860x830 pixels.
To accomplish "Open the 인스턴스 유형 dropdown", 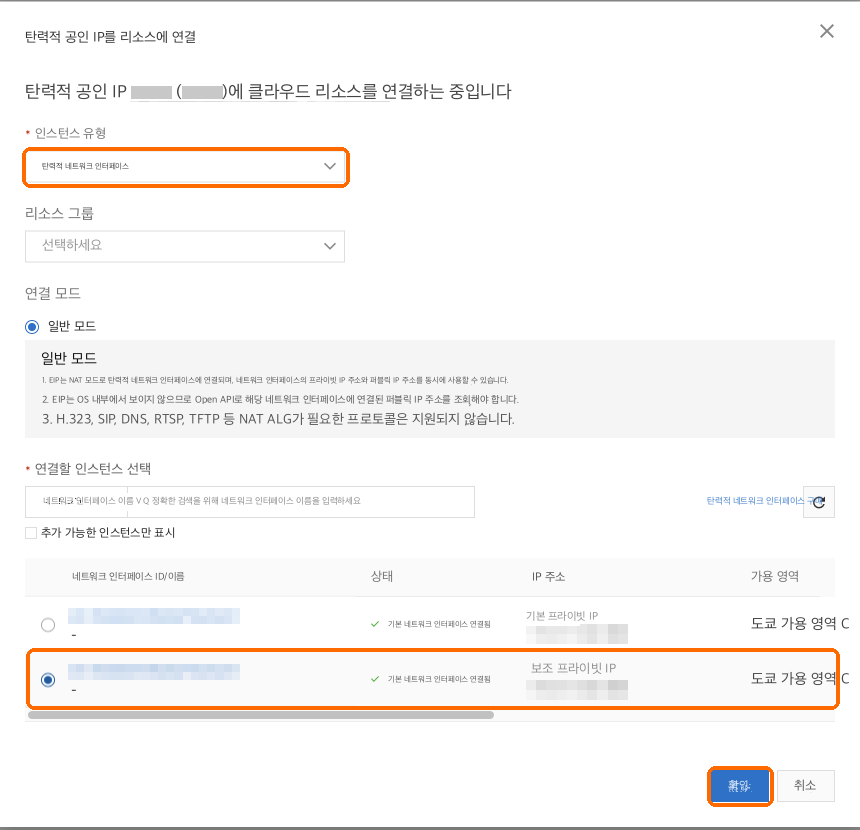I will 185,166.
